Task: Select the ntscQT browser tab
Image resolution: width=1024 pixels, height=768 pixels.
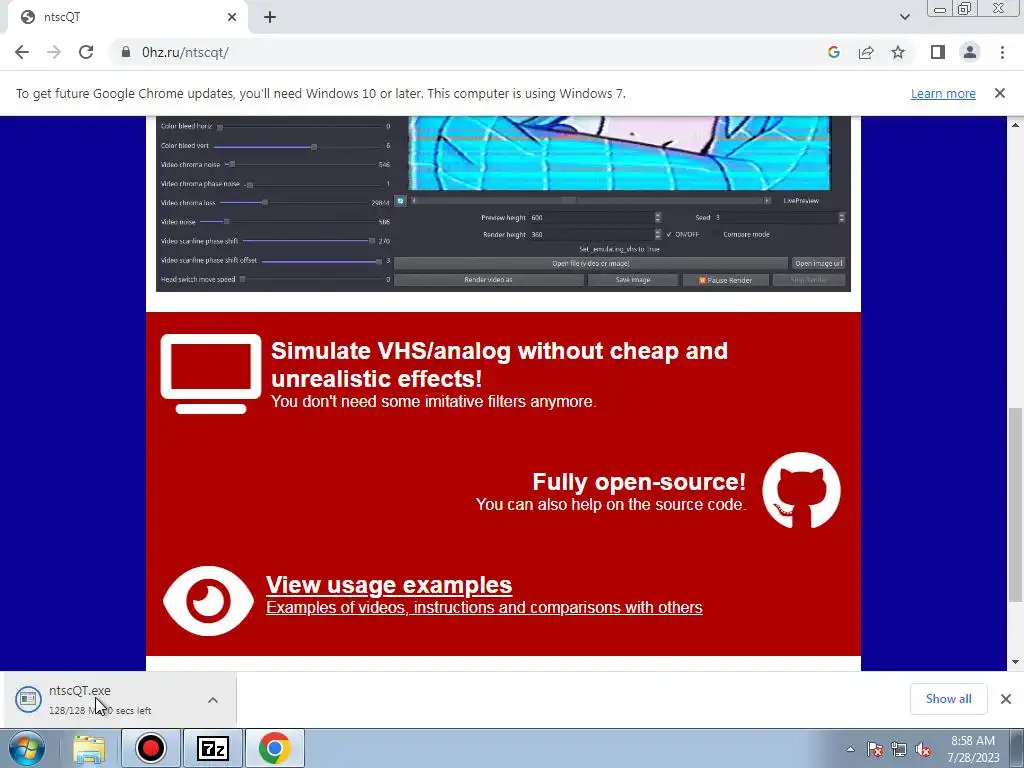Action: point(127,18)
